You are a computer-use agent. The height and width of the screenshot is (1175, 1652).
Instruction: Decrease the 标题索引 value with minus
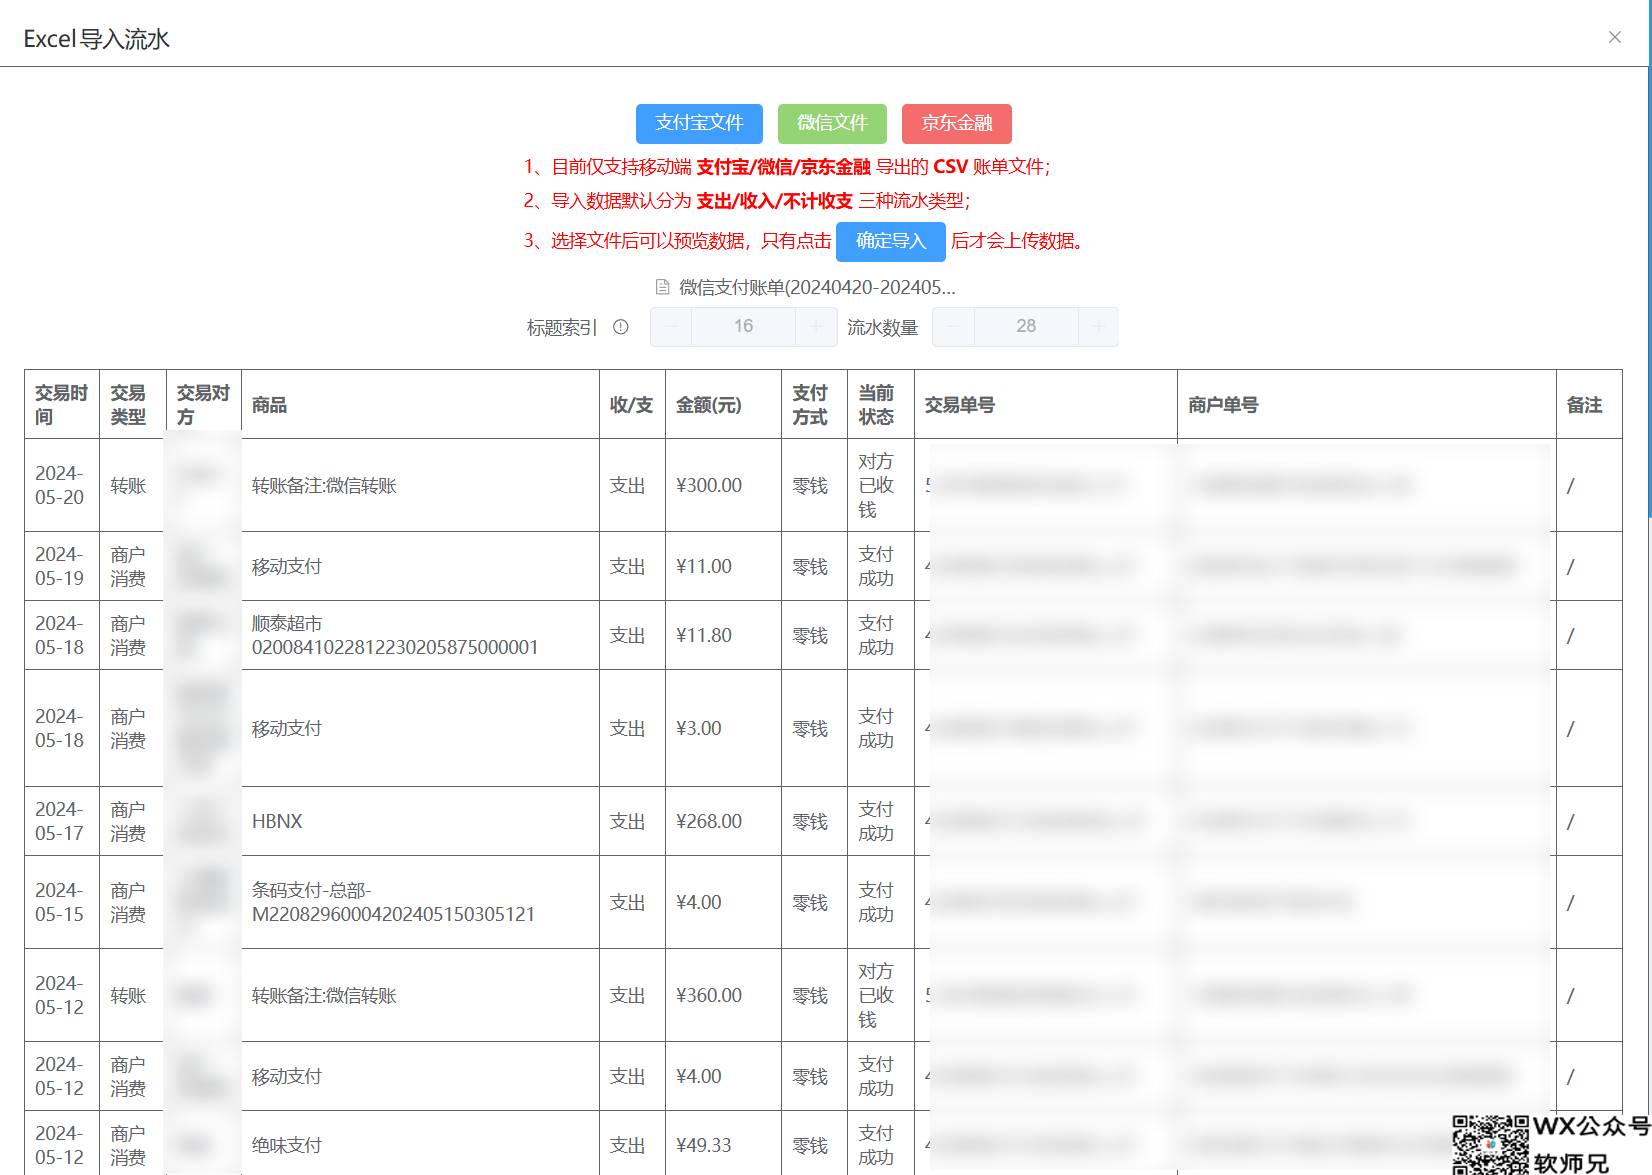coord(671,326)
